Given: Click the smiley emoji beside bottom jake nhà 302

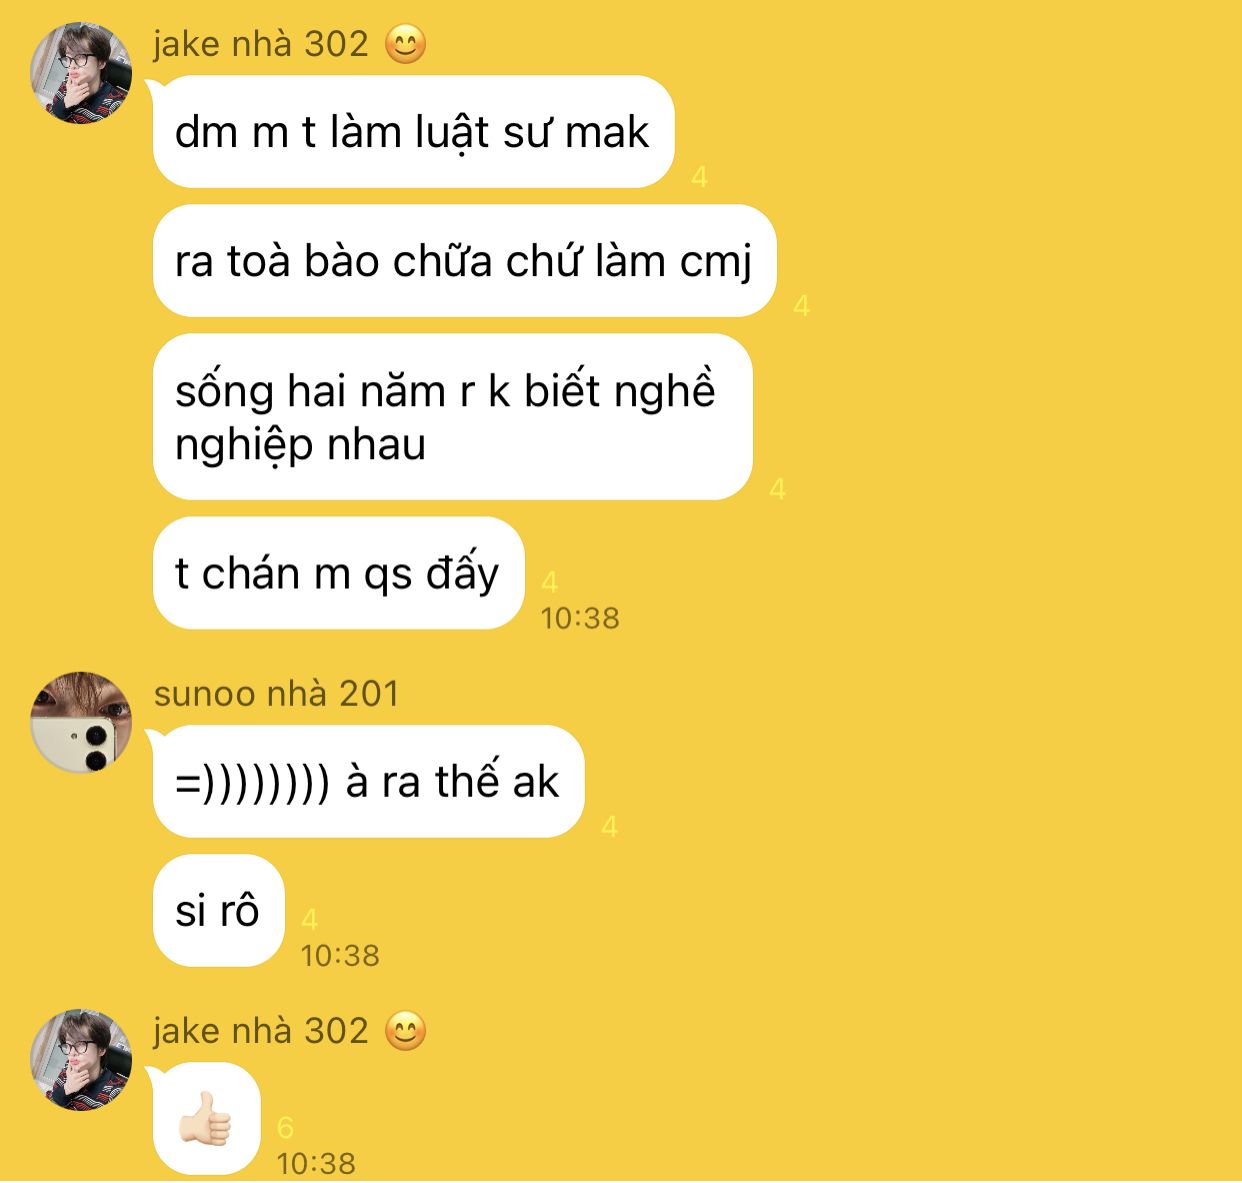Looking at the screenshot, I should 405,1031.
